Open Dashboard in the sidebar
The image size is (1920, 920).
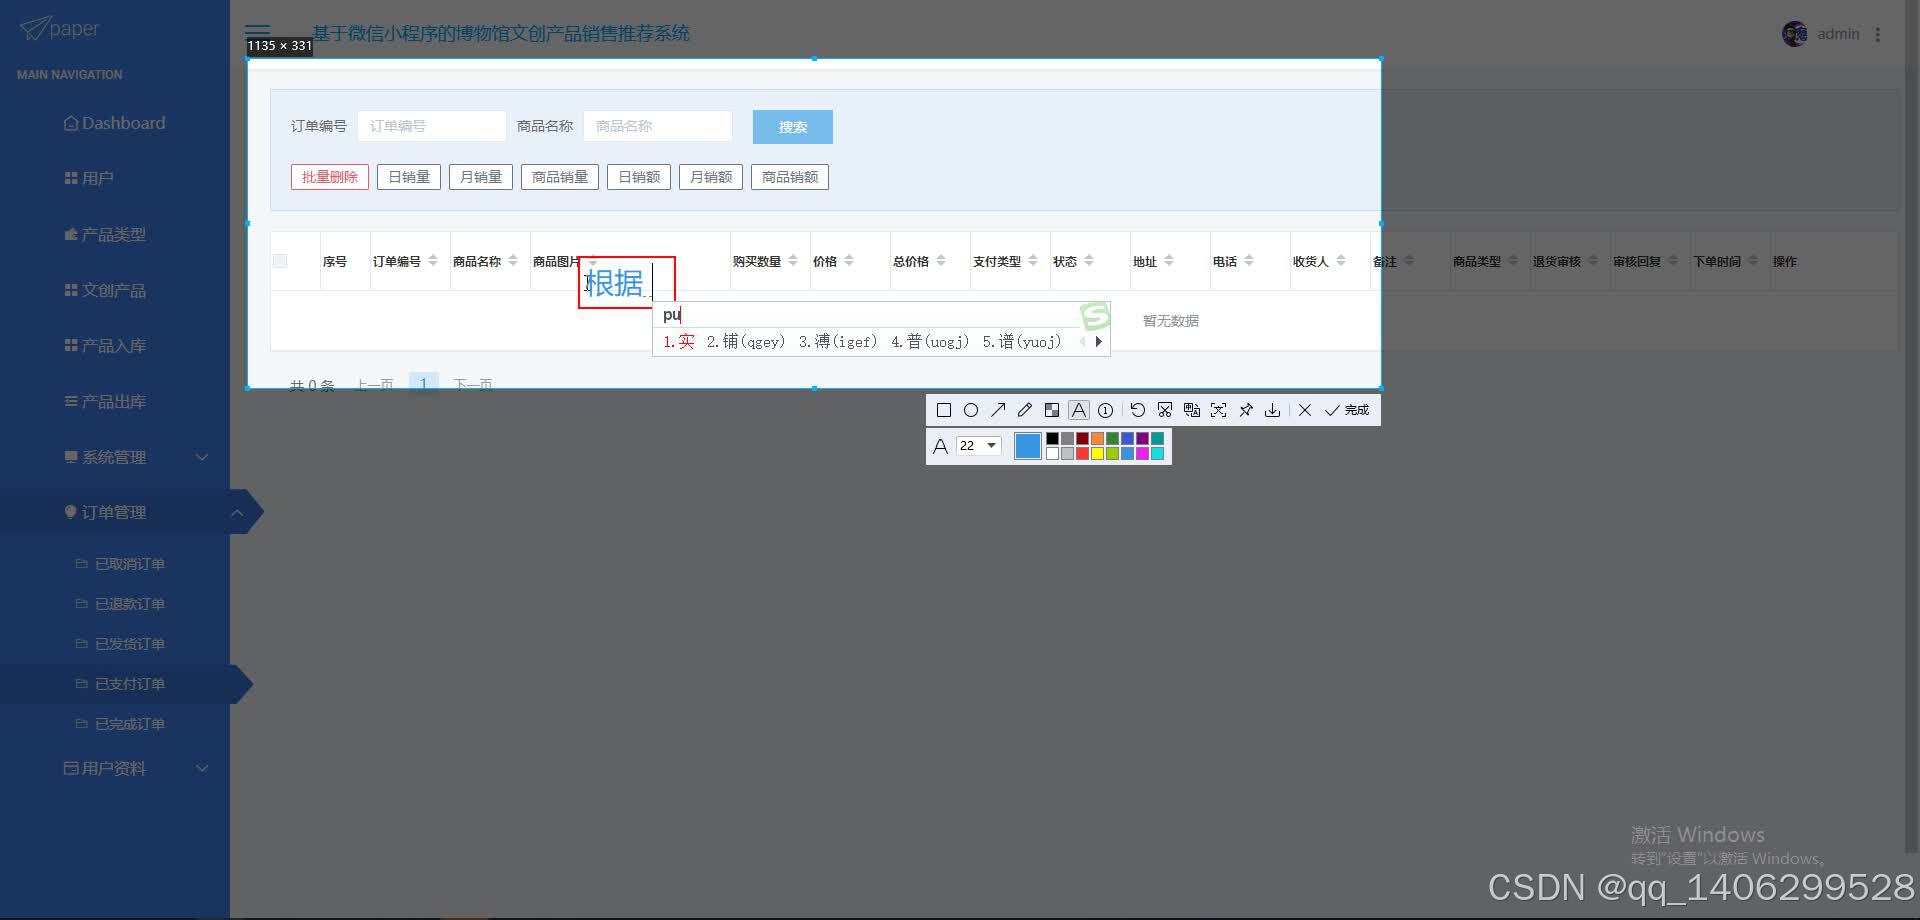tap(115, 123)
